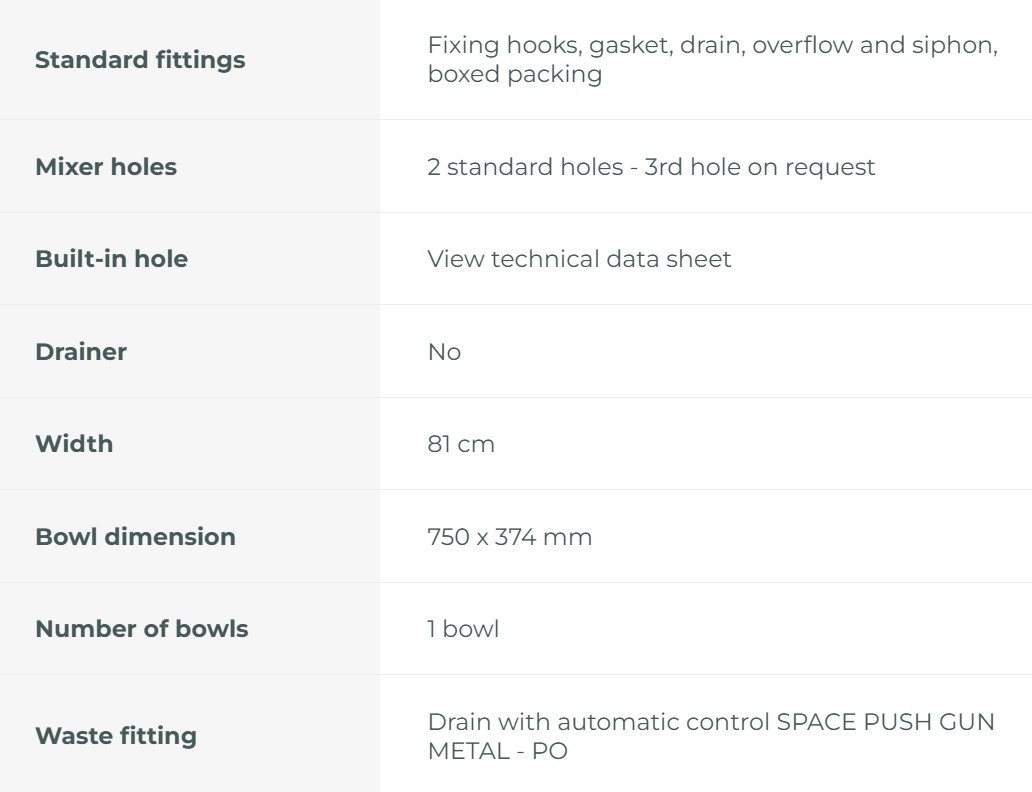Image resolution: width=1032 pixels, height=792 pixels.
Task: Click the 750 x 374 mm value
Action: pyautogui.click(x=509, y=537)
